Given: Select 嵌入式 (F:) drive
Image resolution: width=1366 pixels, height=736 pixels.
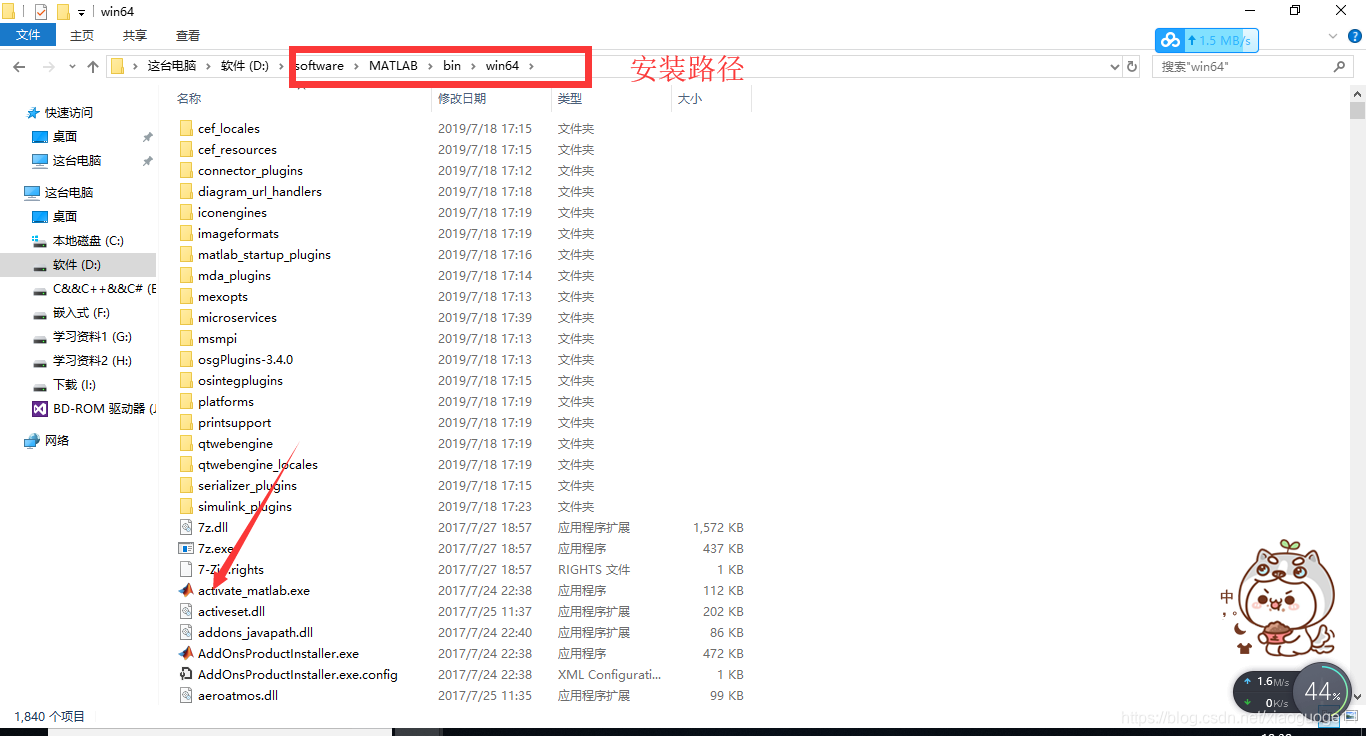Looking at the screenshot, I should pyautogui.click(x=81, y=313).
